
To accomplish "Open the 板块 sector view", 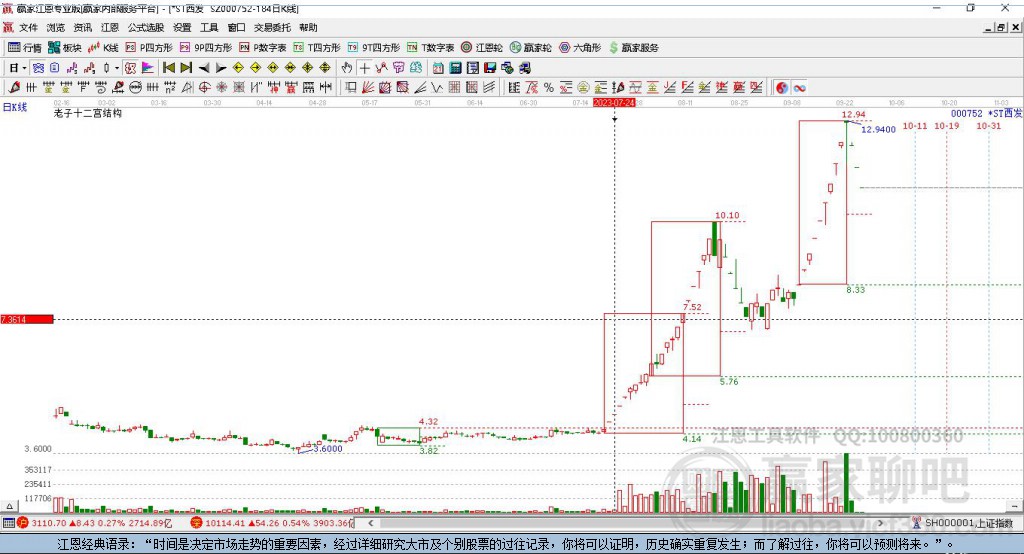I will tap(65, 48).
